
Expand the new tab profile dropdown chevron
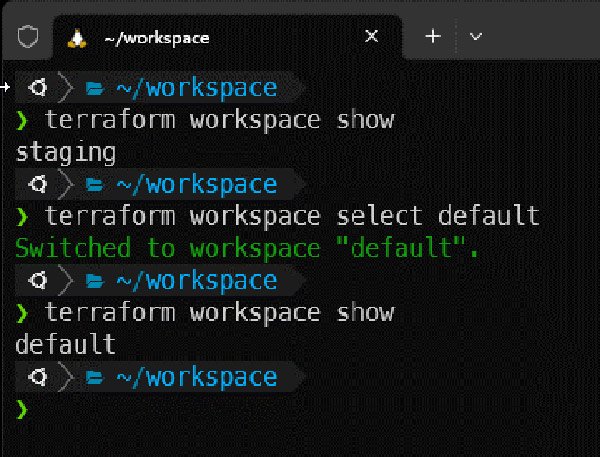click(x=476, y=36)
